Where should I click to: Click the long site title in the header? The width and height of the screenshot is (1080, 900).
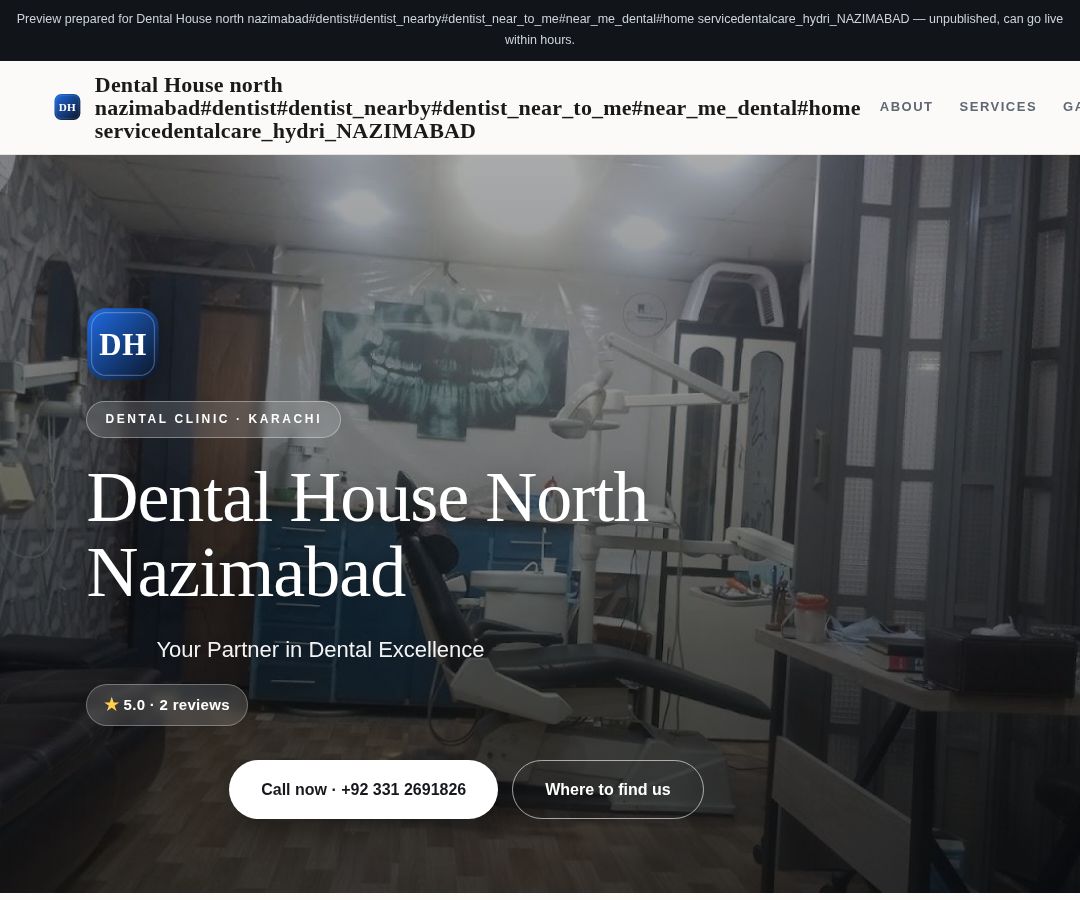[477, 108]
